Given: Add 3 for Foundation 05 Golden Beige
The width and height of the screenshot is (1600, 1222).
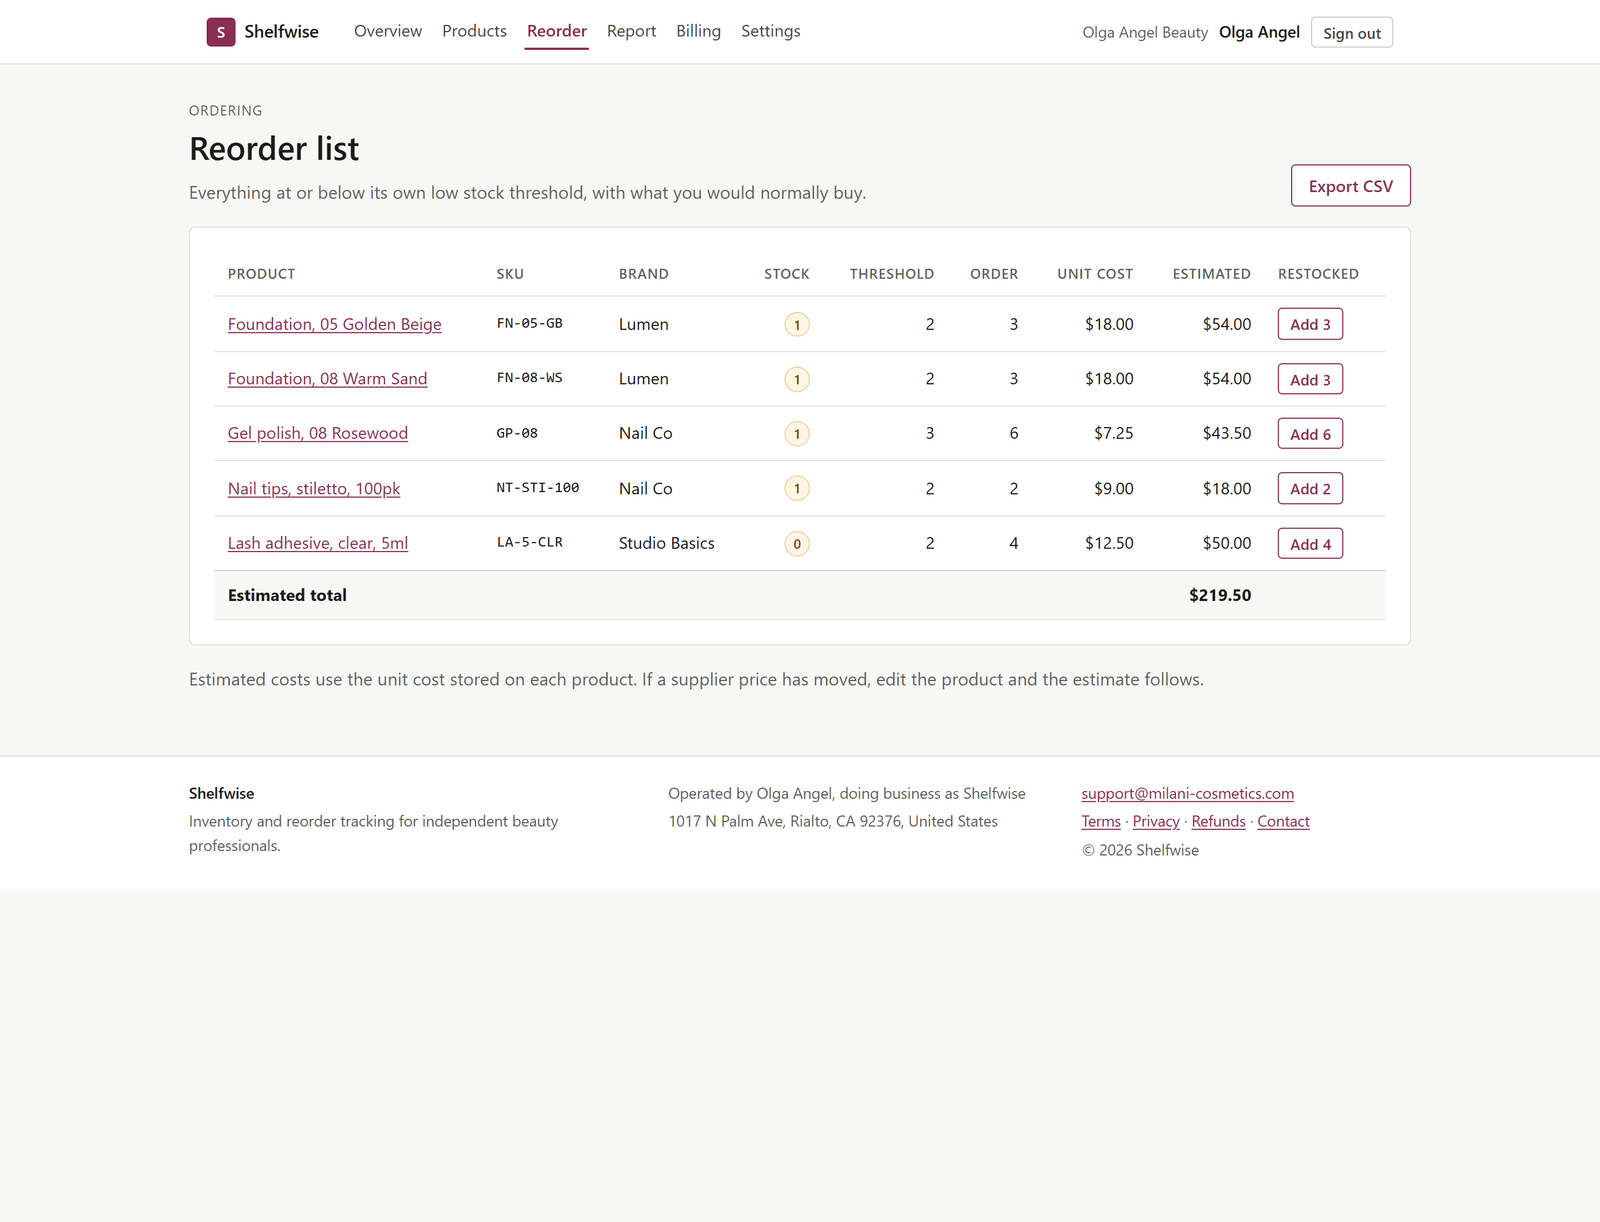Looking at the screenshot, I should tap(1310, 324).
